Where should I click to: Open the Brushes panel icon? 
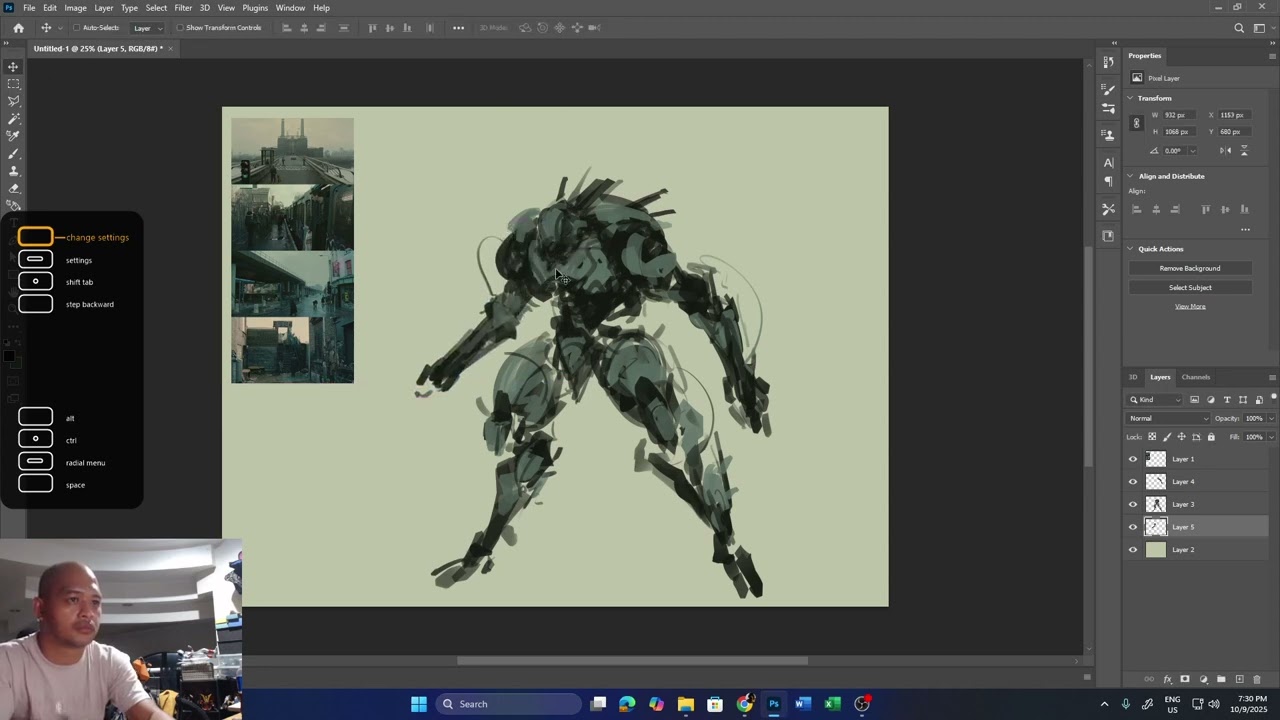[1108, 90]
